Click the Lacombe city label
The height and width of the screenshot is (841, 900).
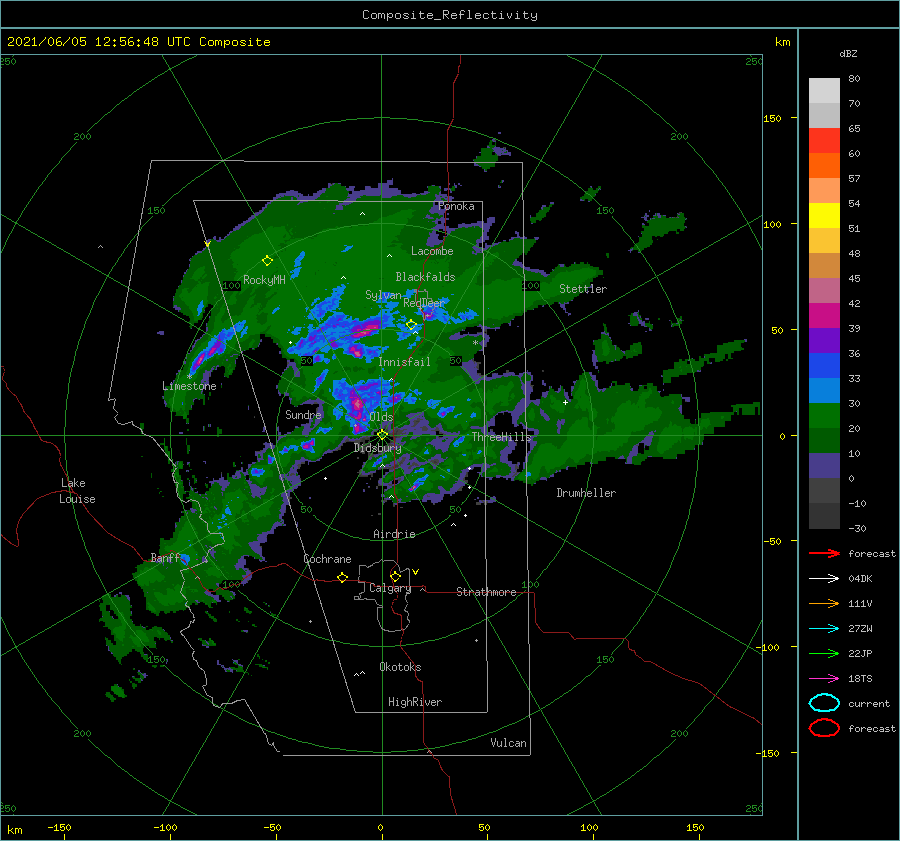432,251
